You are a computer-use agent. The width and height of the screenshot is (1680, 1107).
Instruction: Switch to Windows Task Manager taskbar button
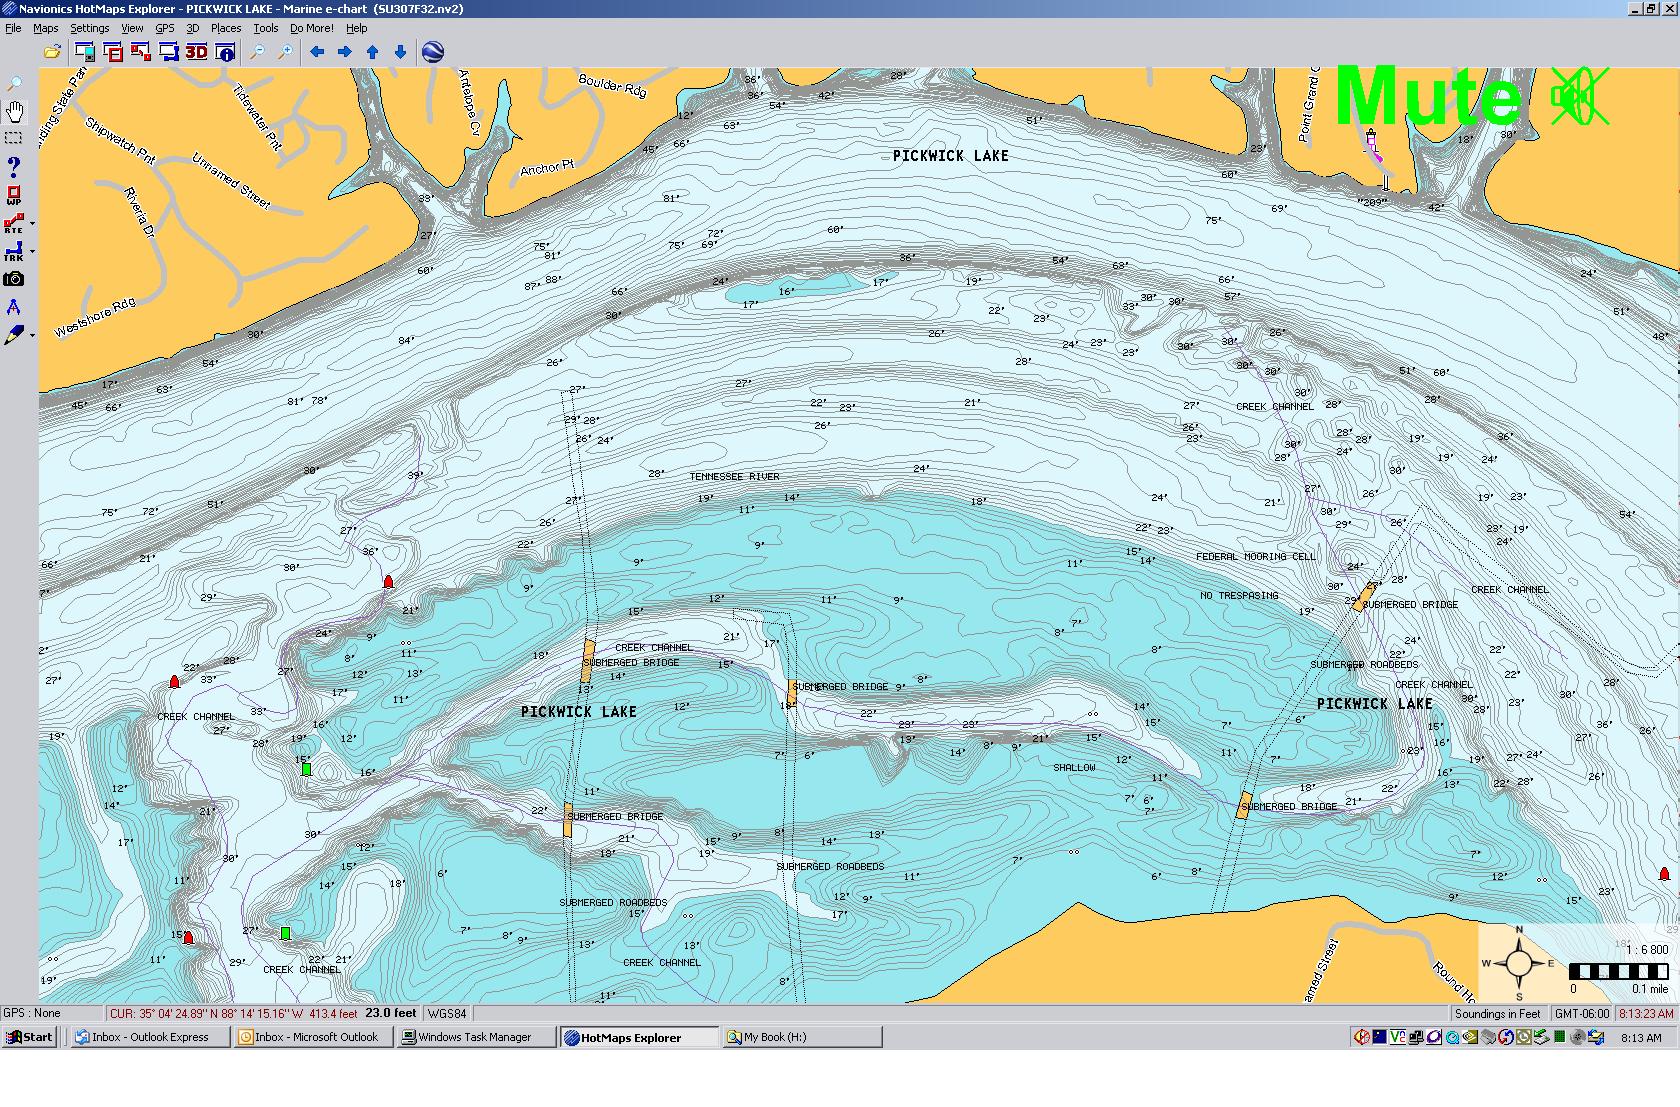(x=474, y=1037)
